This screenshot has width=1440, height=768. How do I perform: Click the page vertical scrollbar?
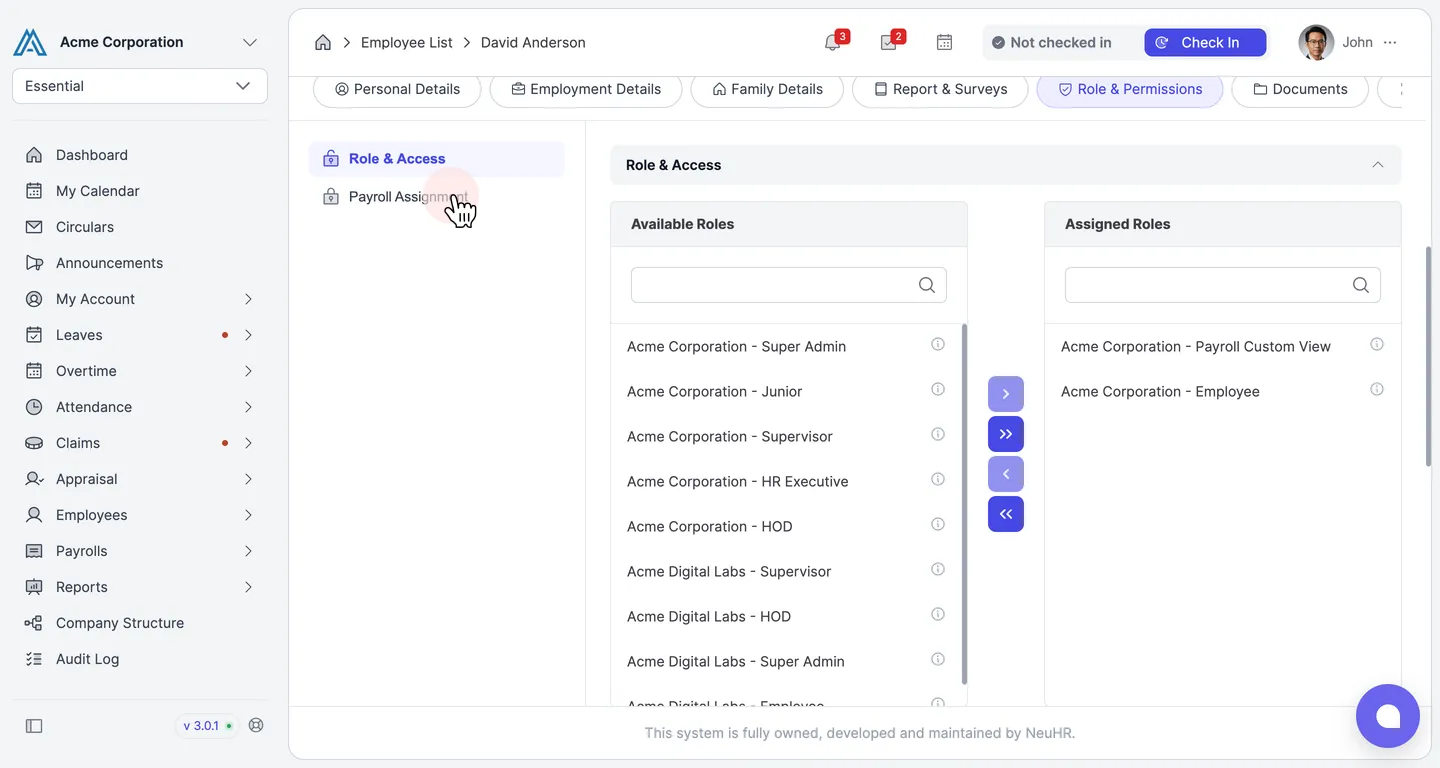pyautogui.click(x=1428, y=356)
